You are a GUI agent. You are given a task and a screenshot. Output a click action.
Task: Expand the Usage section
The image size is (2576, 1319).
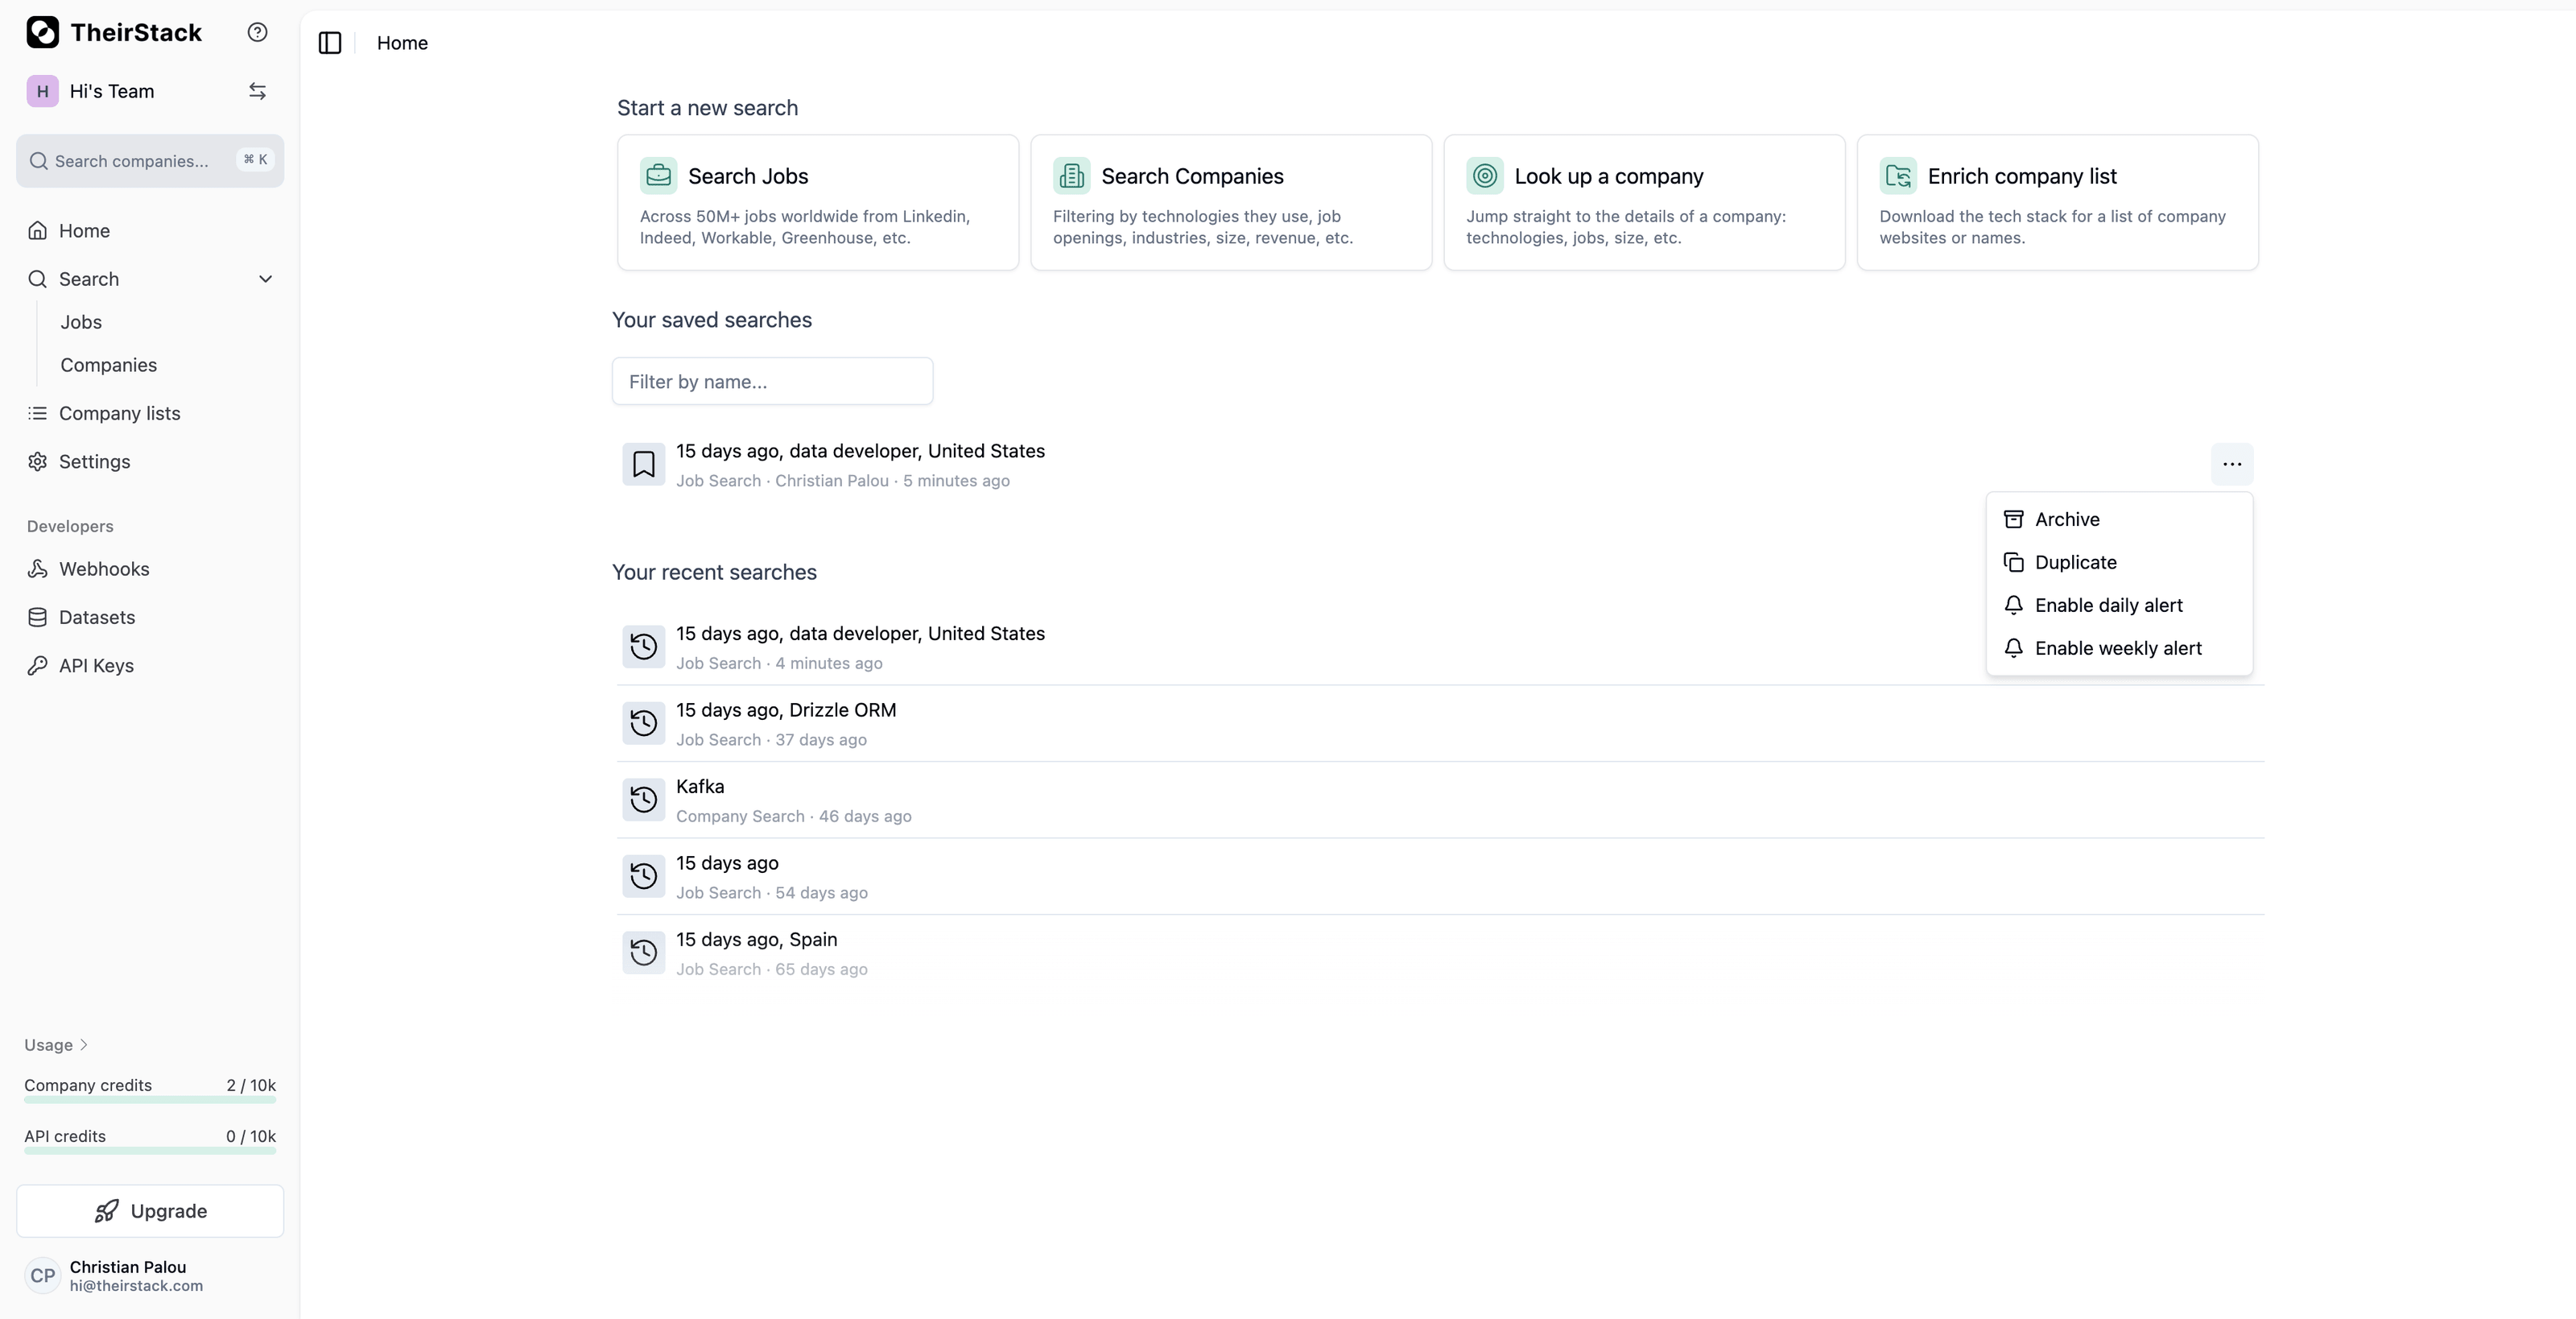coord(55,1044)
